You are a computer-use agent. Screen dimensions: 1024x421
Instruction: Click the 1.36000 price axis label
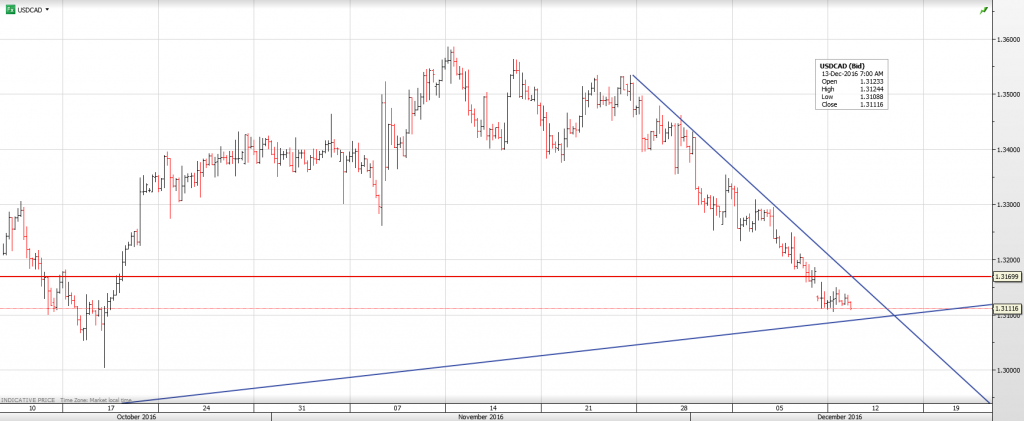(1007, 40)
